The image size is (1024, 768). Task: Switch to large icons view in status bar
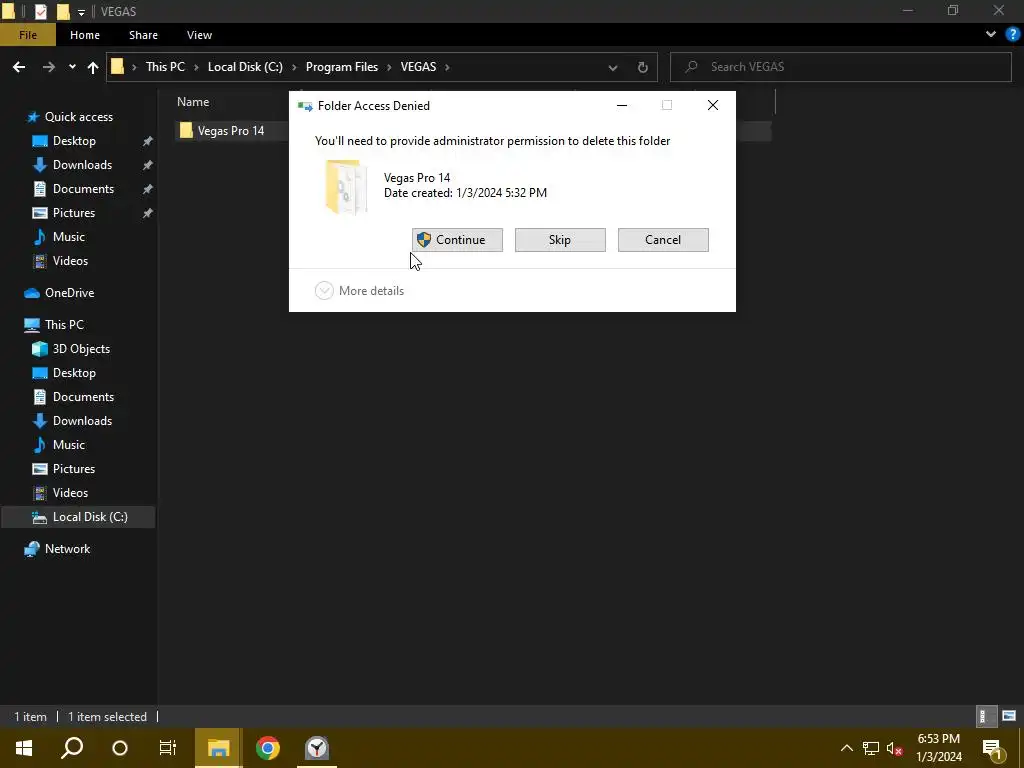coord(1009,716)
